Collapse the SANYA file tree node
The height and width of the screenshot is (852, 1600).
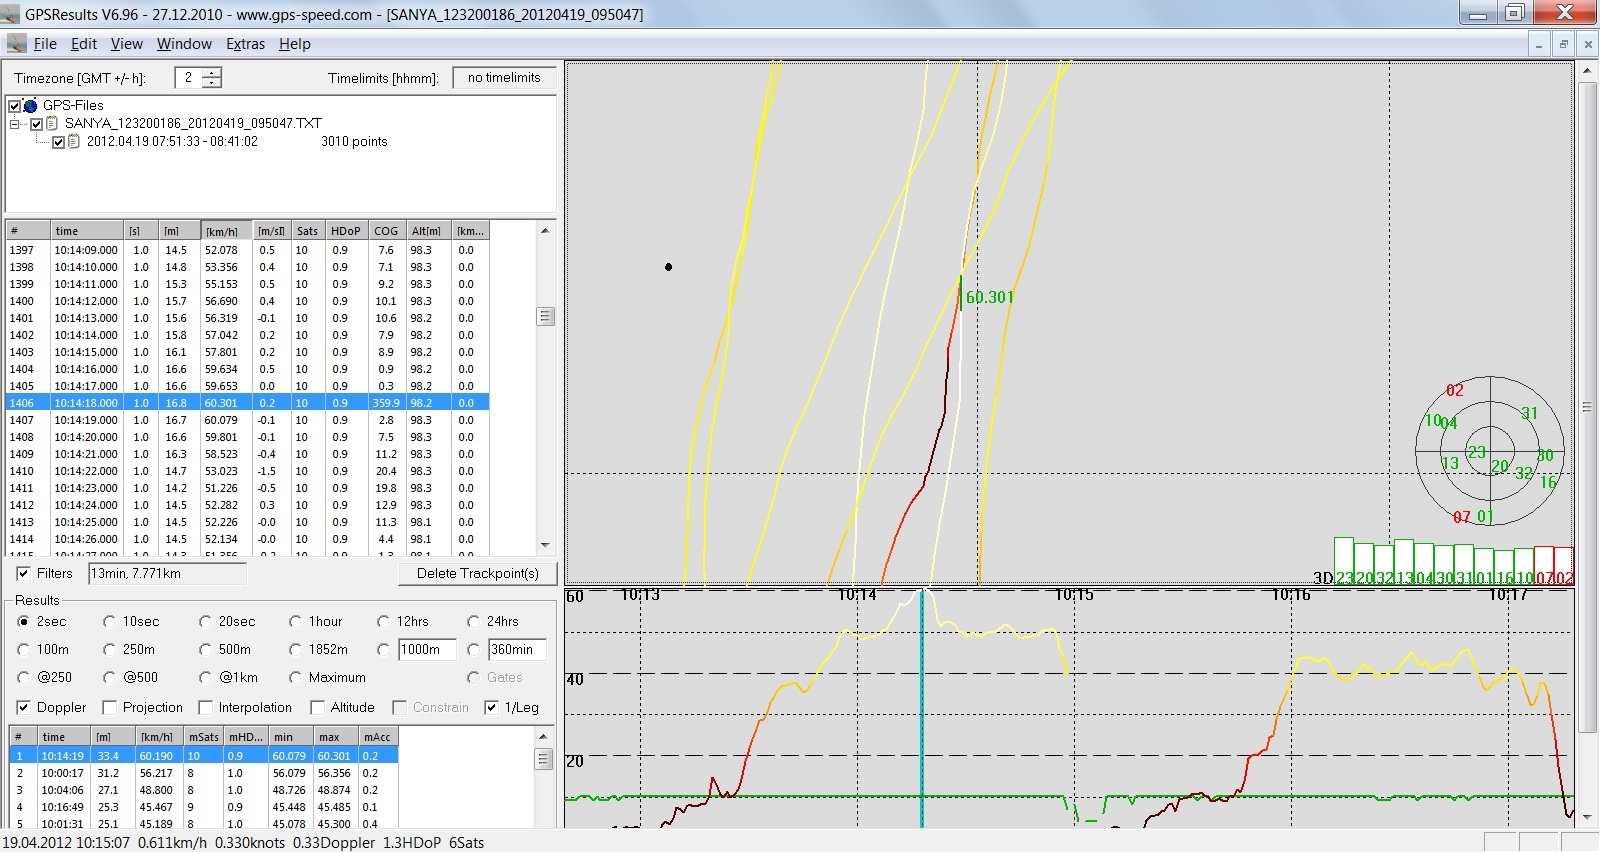coord(15,124)
